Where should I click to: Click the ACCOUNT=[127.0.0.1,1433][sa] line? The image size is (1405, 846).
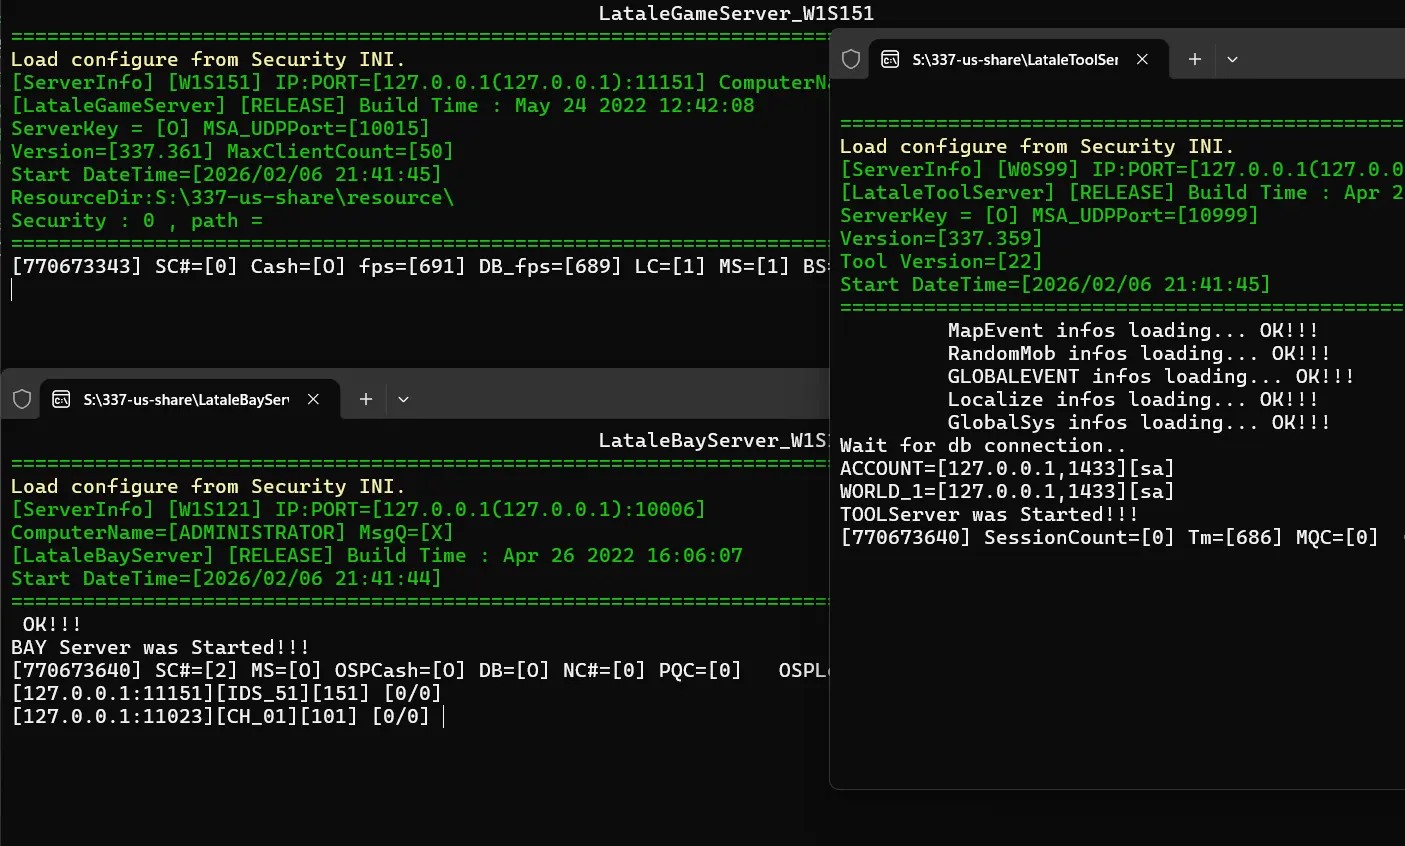pyautogui.click(x=1006, y=468)
